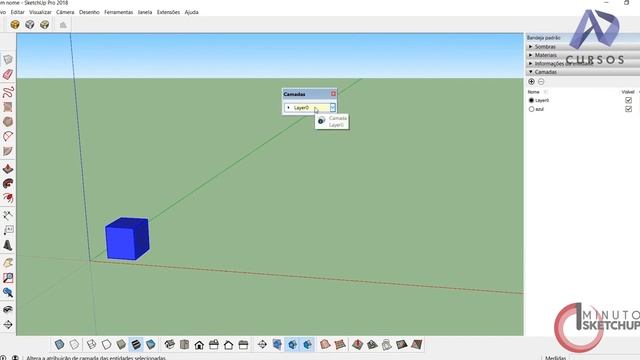The width and height of the screenshot is (640, 360).
Task: Open the Janela menu
Action: (145, 12)
